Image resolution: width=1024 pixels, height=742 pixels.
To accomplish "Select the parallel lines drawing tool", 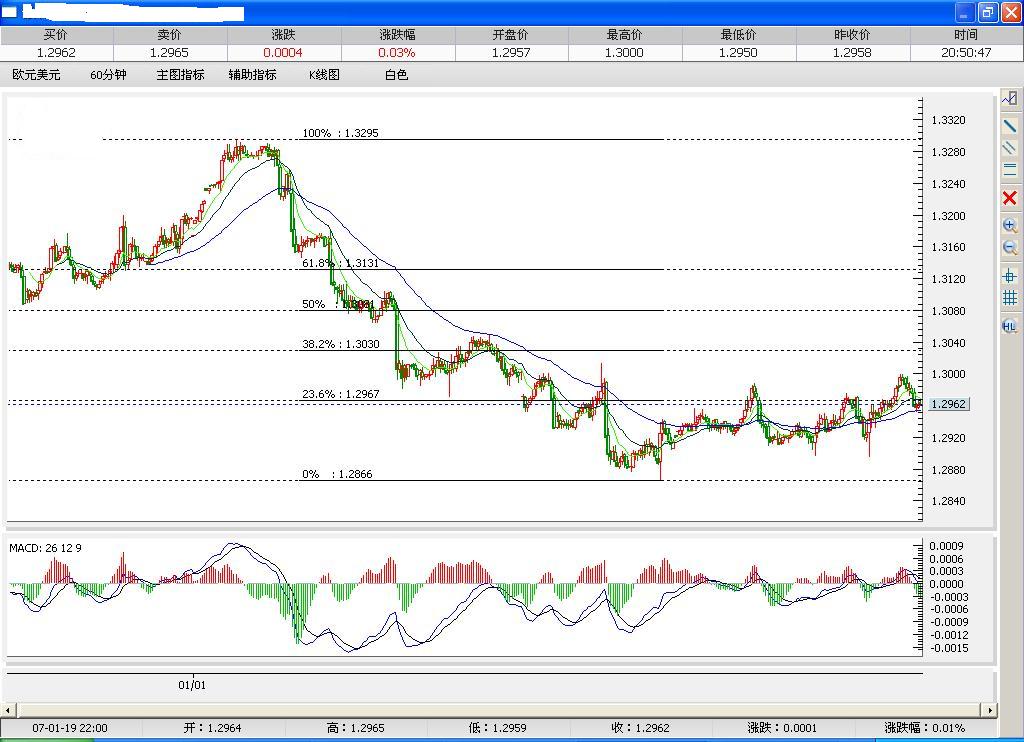I will coord(1009,147).
